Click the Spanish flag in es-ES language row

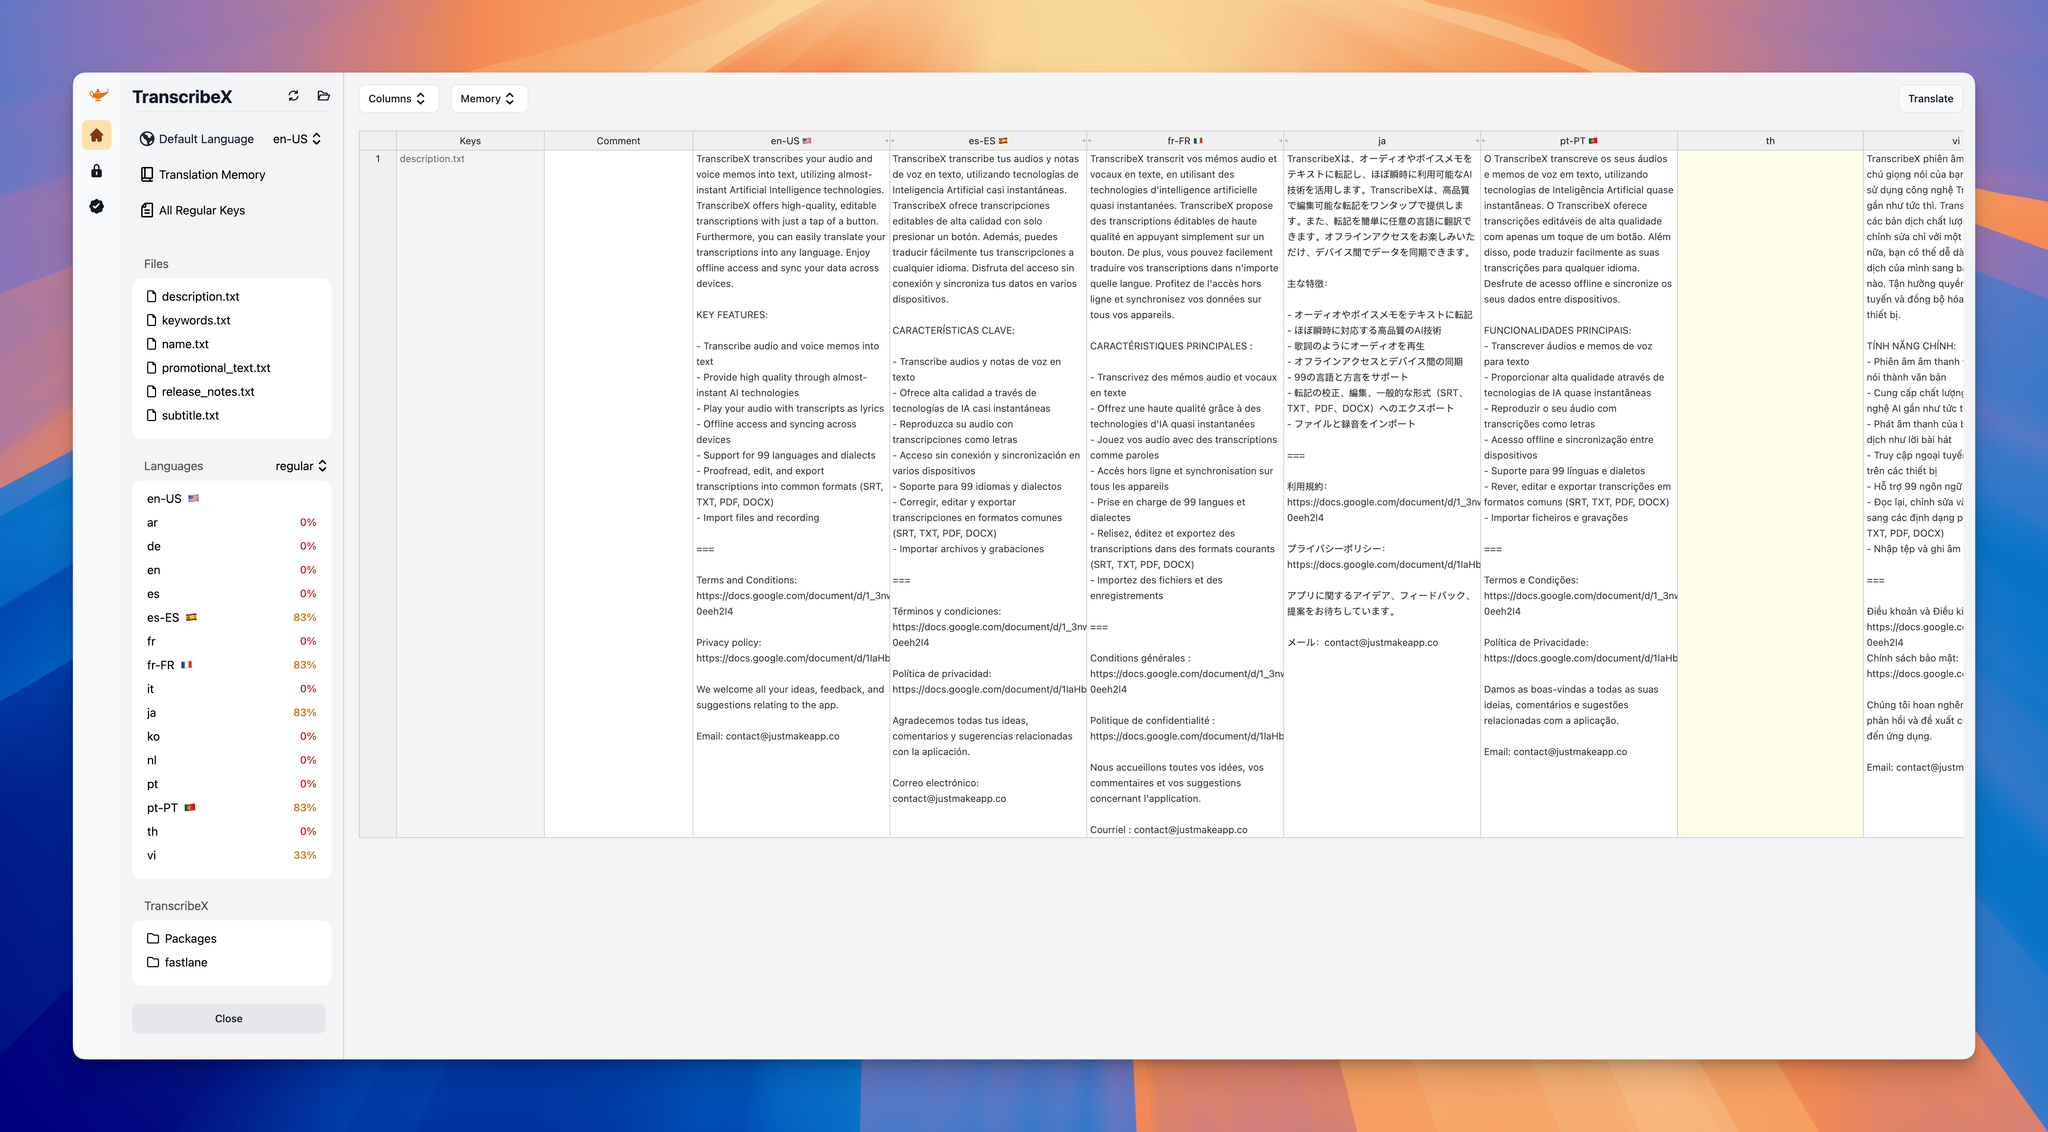tap(191, 617)
